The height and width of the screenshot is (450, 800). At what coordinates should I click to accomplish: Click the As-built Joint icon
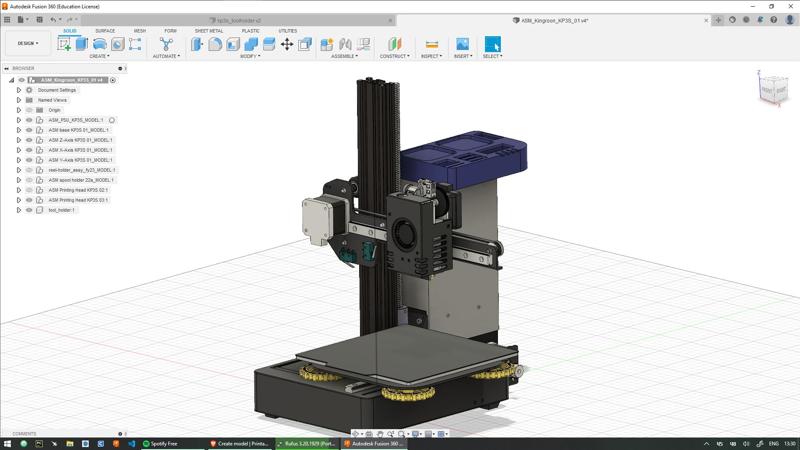coord(364,44)
